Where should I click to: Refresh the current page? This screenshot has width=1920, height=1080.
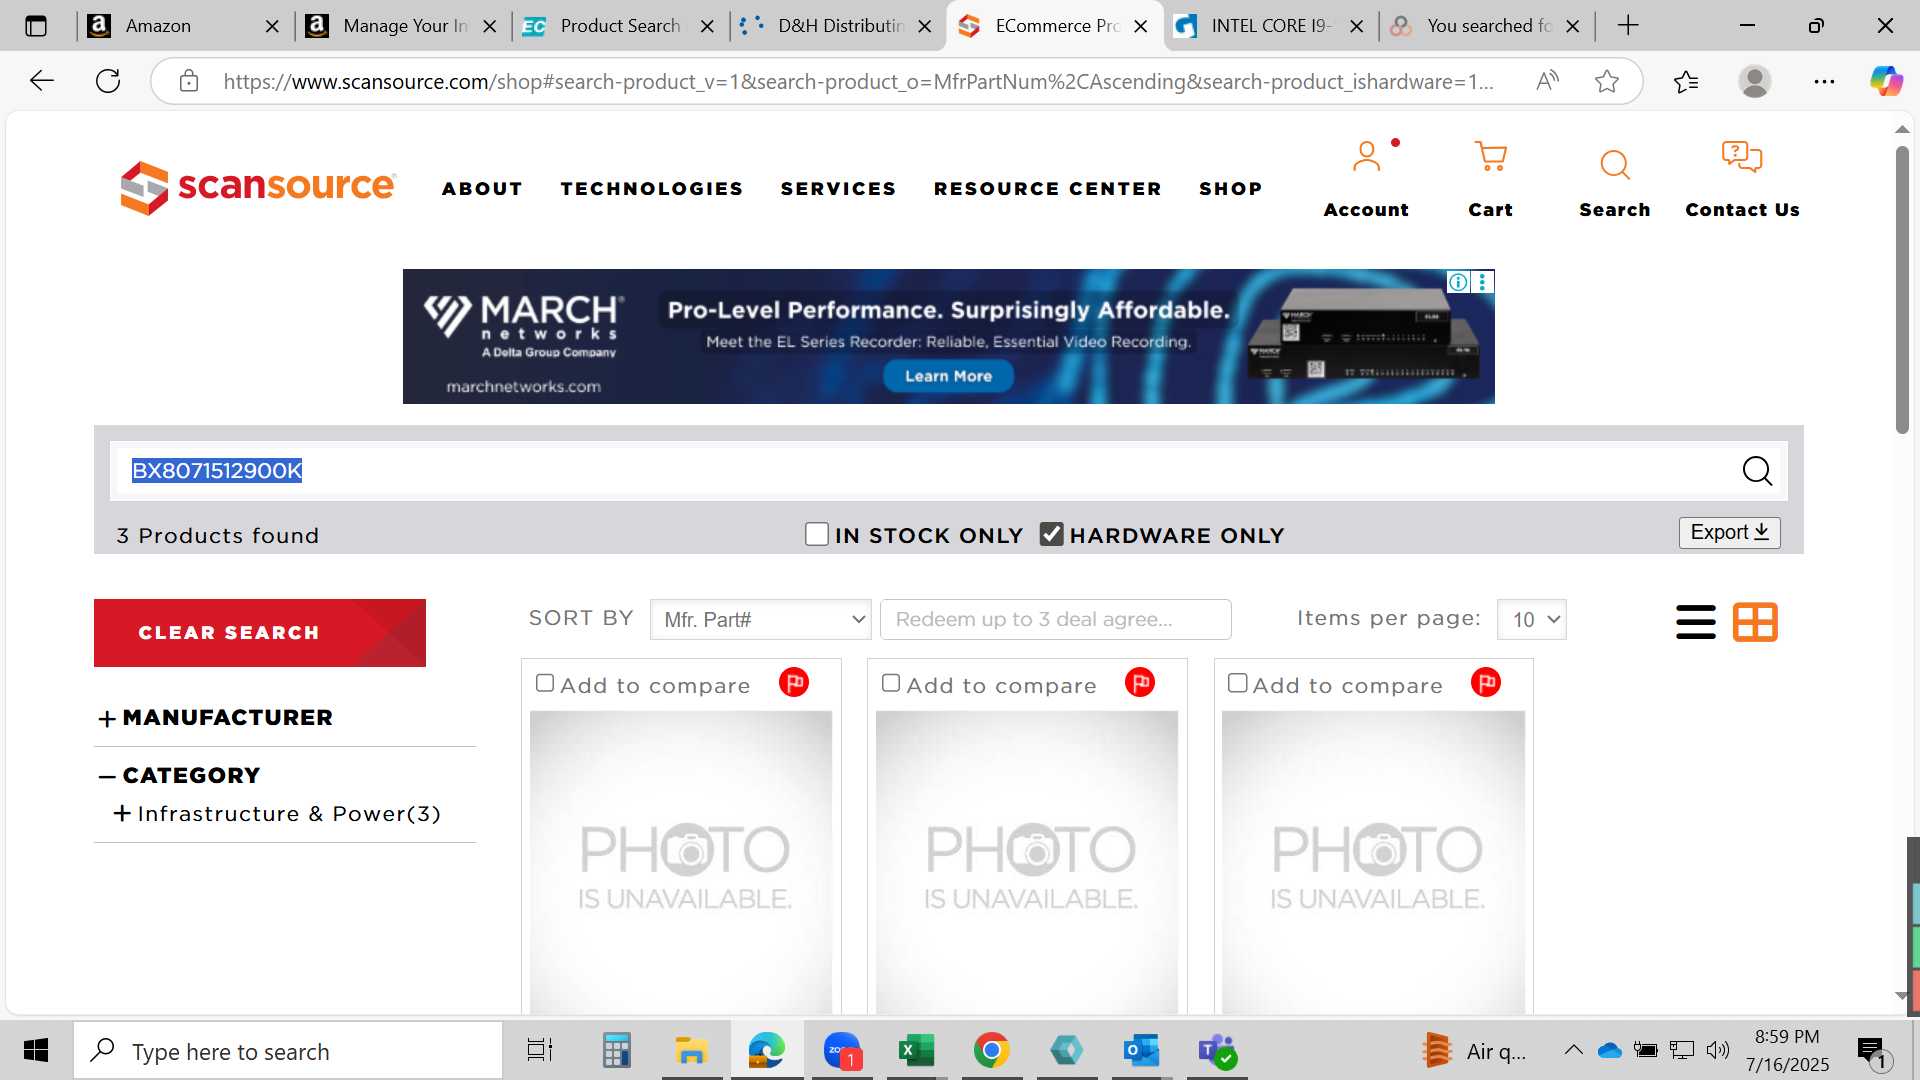click(108, 81)
